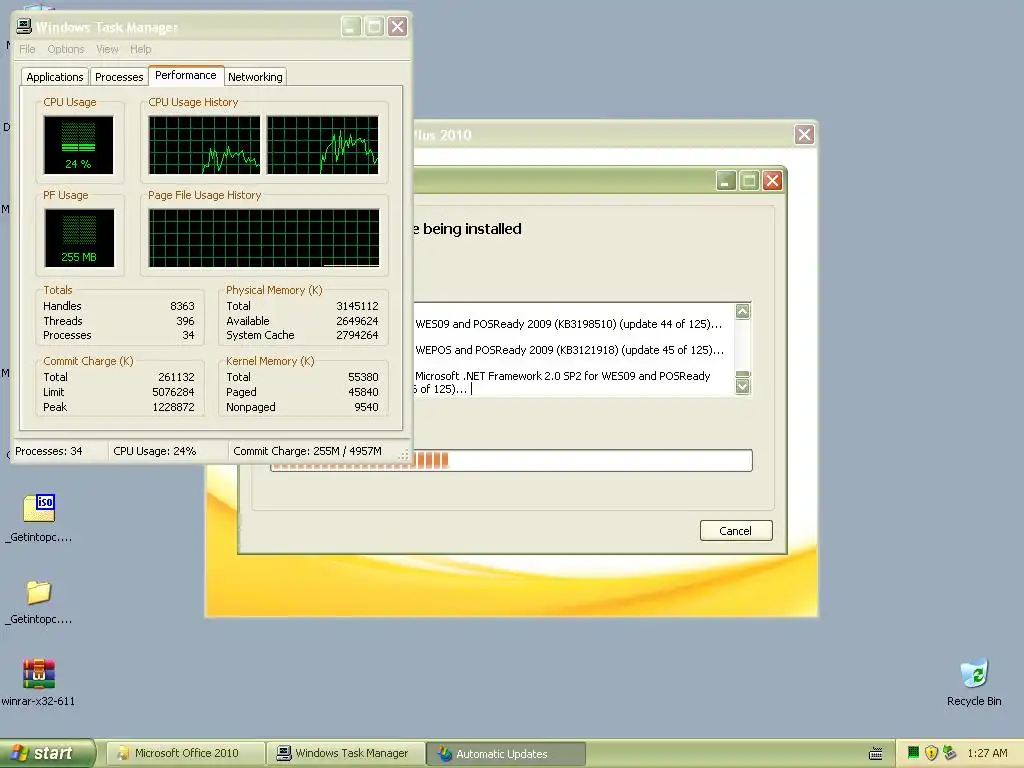Screen dimensions: 1024x768
Task: Switch to Microsoft Office 2010 taskbar button
Action: click(185, 754)
